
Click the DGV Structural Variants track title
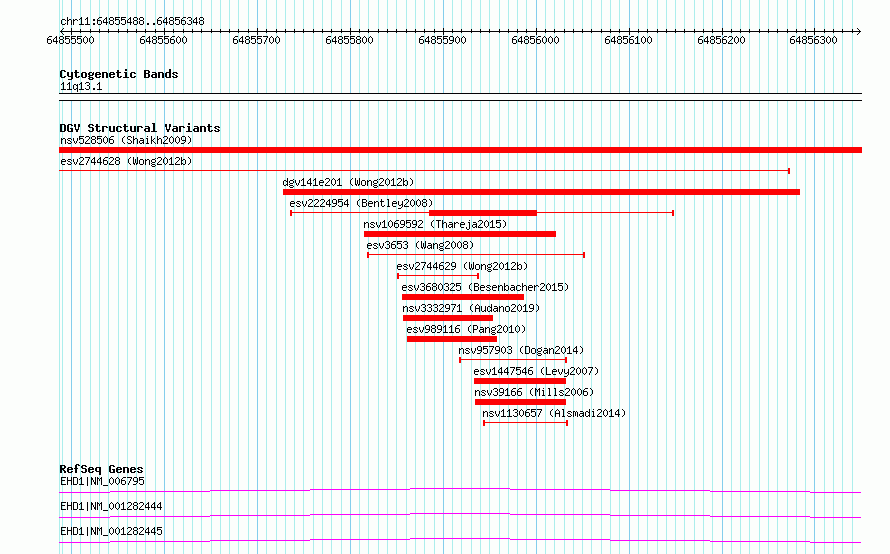[x=140, y=128]
